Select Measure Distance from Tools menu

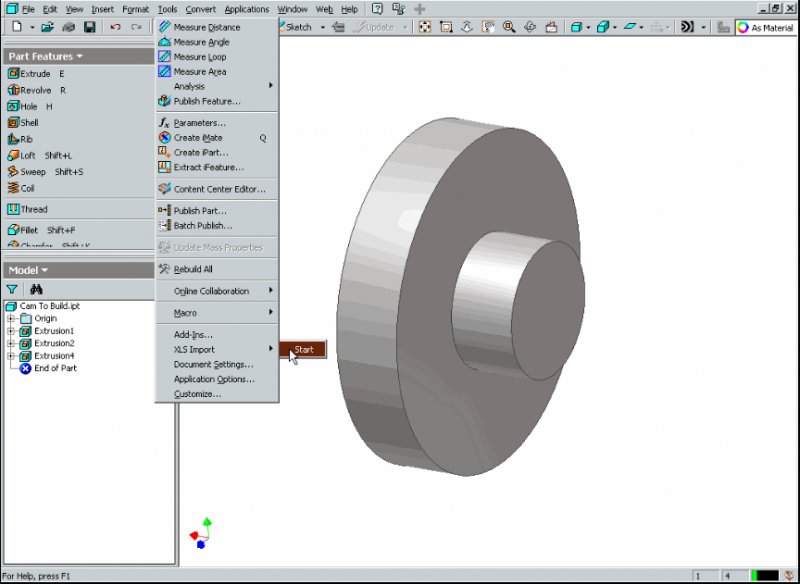coord(217,27)
